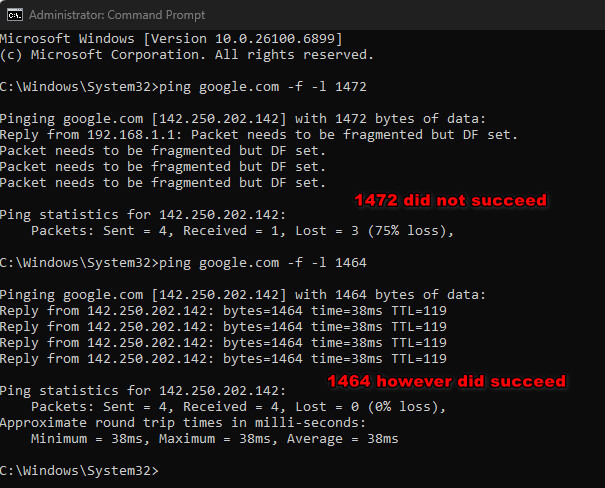Click the last "bytes=1464 time=38ms" reply line
Screen dimensions: 605x488
tap(223, 359)
